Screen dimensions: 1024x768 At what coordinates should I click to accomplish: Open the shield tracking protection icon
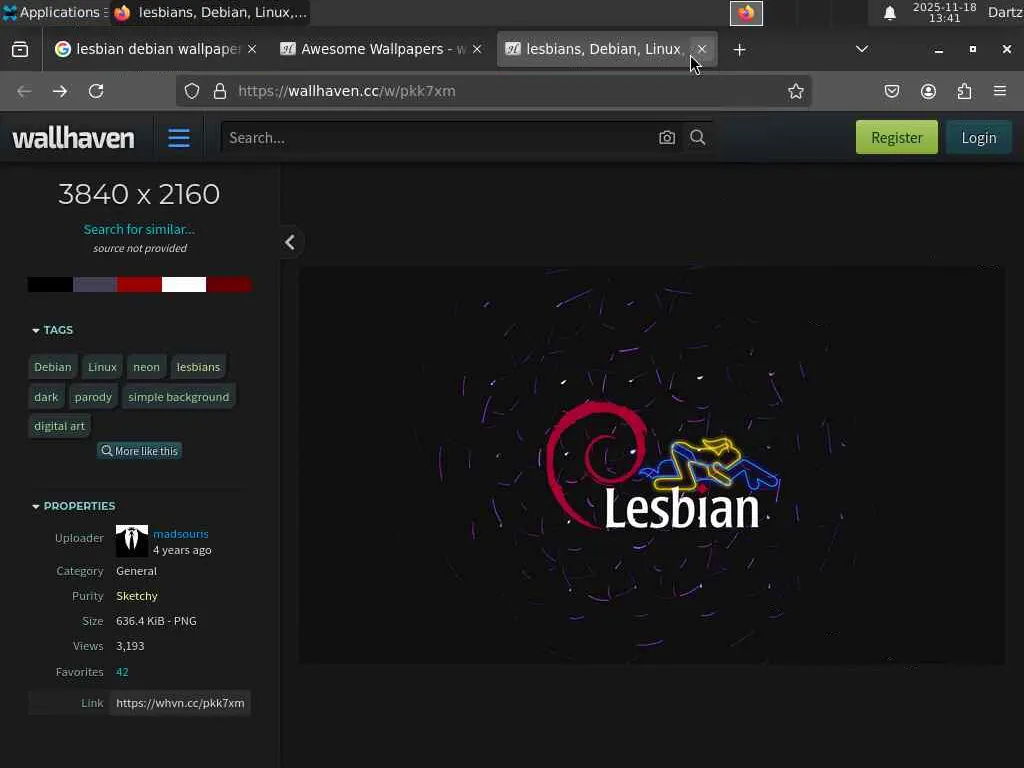tap(192, 91)
